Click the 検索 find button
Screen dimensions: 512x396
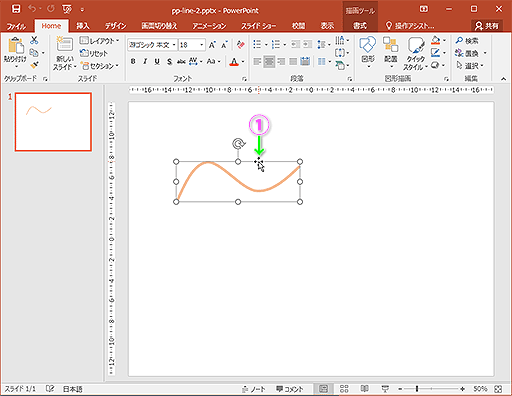tap(467, 41)
